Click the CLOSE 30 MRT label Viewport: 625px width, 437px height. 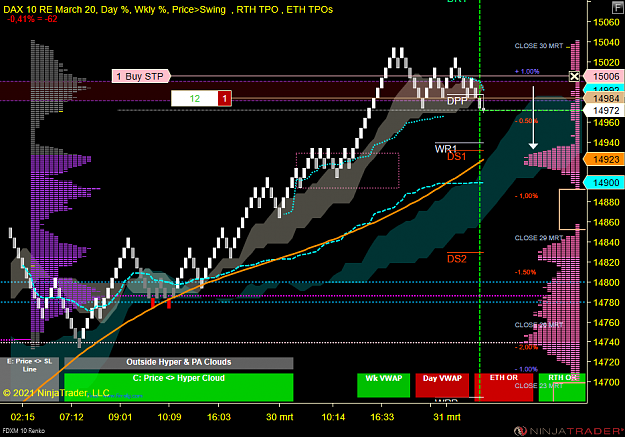(539, 46)
